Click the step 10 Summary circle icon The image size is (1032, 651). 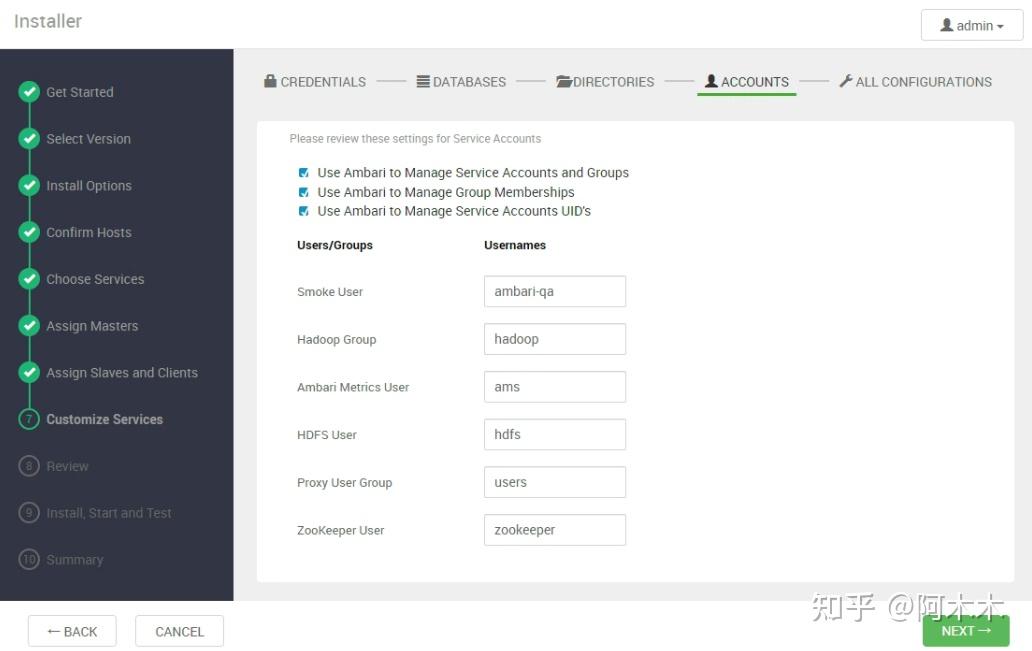[x=29, y=560]
